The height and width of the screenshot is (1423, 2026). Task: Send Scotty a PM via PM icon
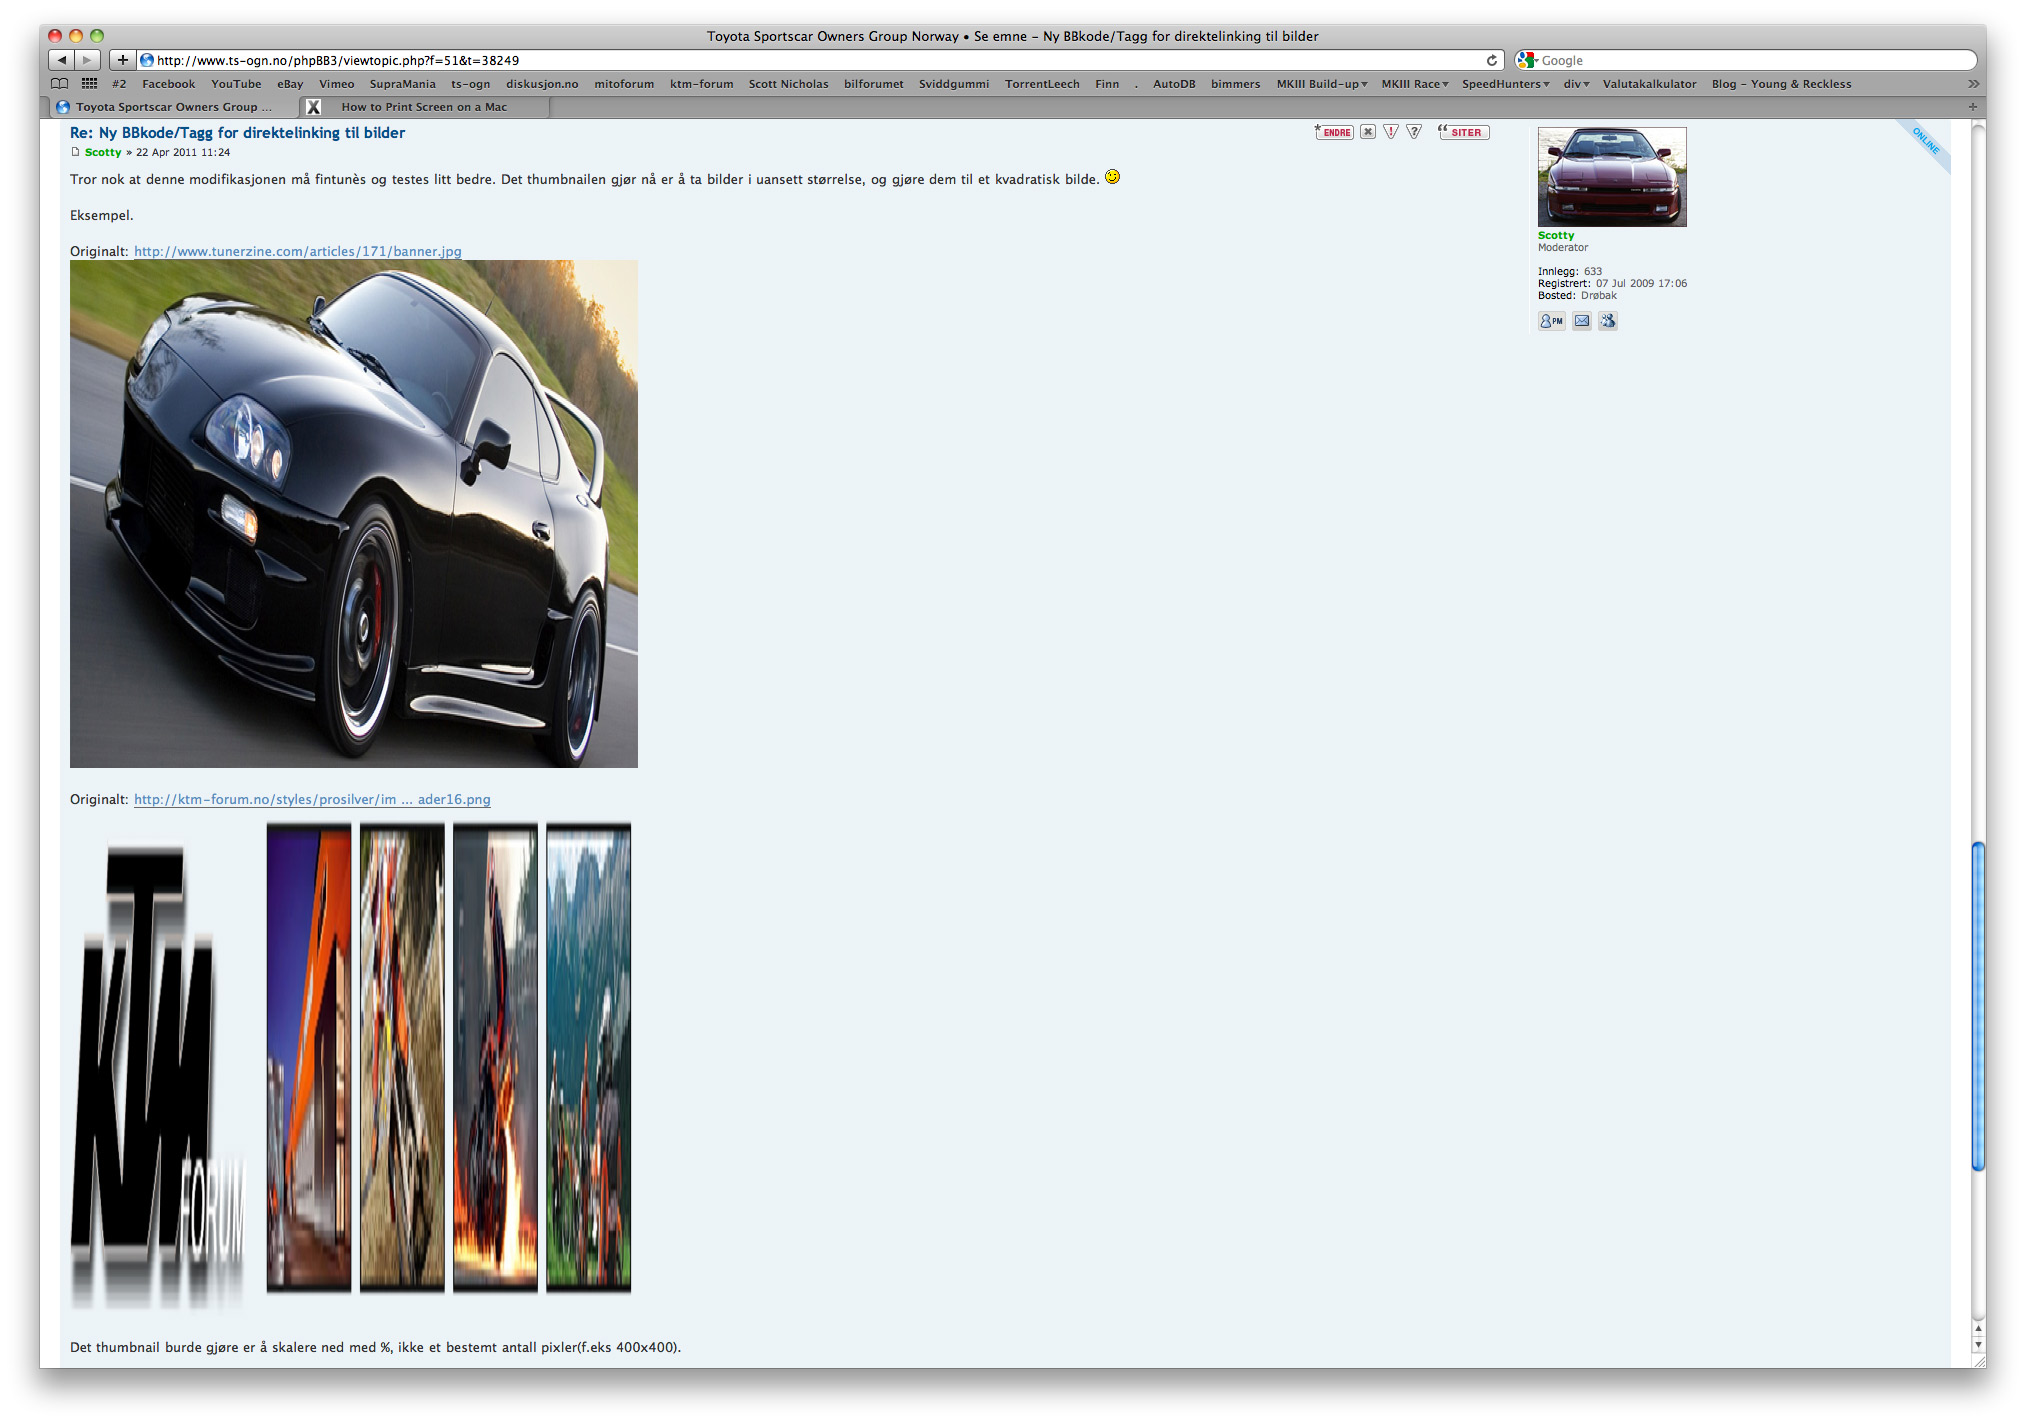[x=1552, y=321]
